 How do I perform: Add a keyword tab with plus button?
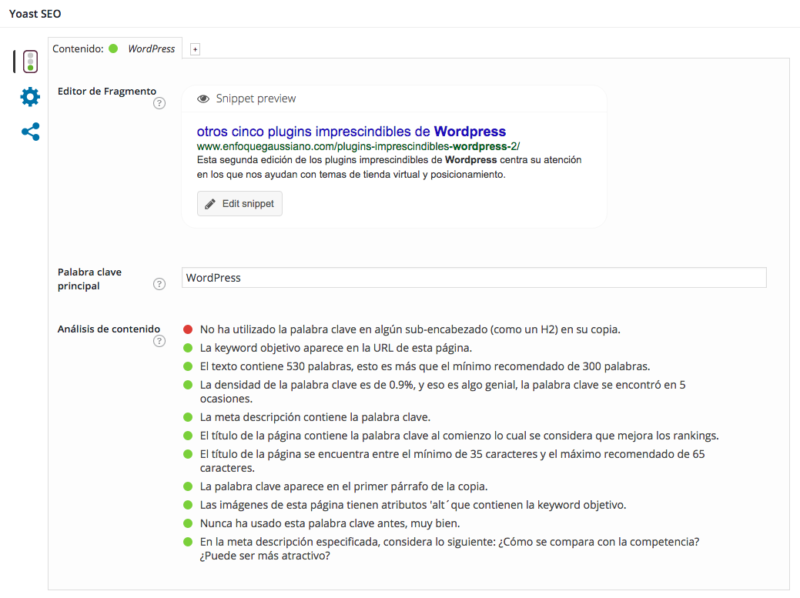click(195, 49)
